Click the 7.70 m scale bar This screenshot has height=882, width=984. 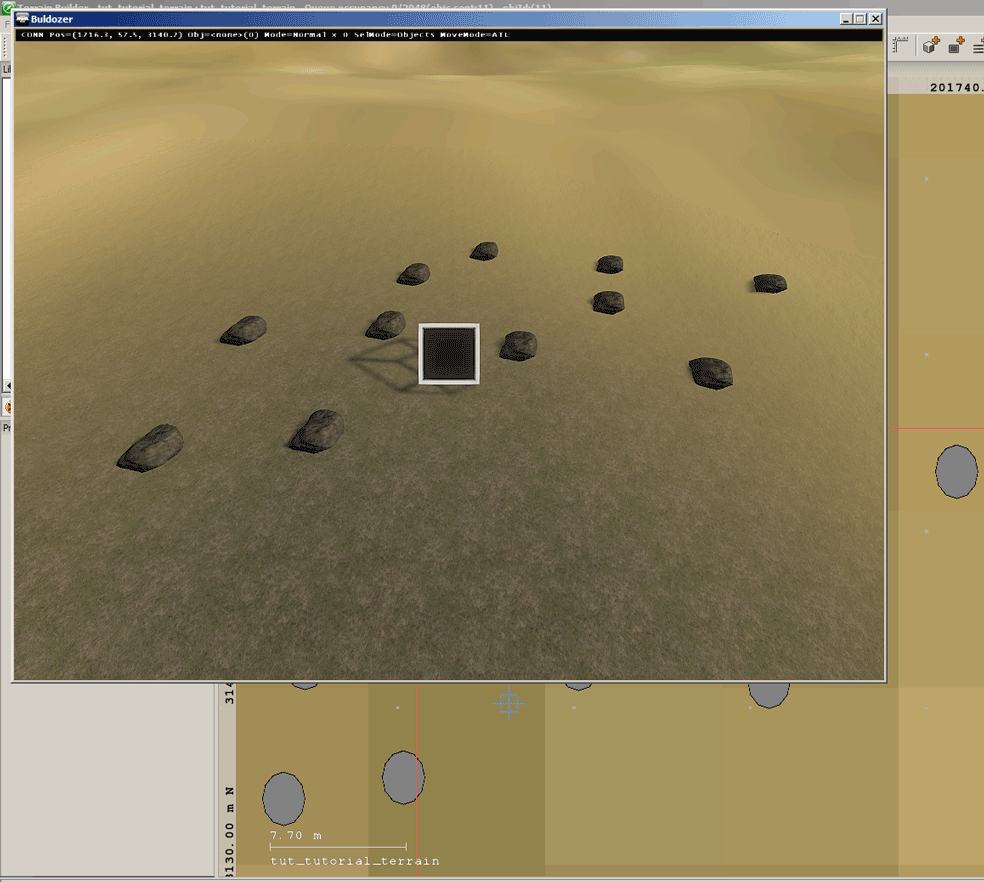tap(337, 847)
